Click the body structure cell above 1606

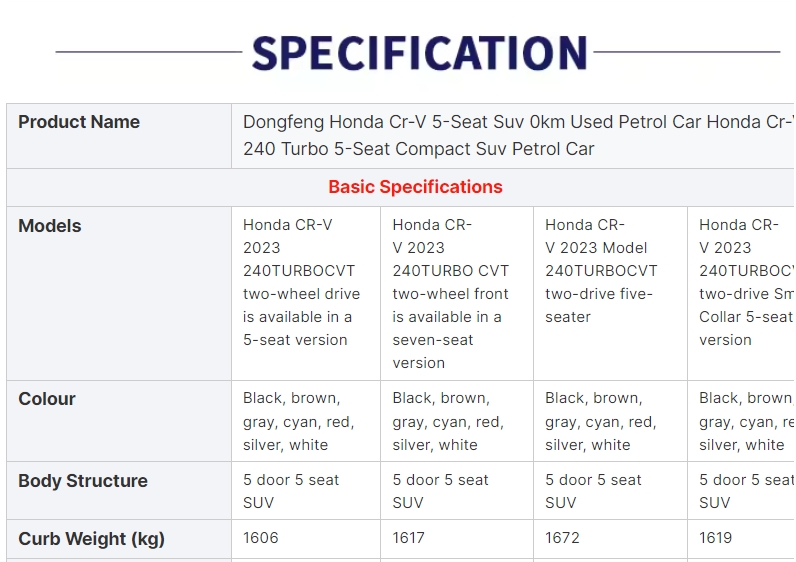tap(291, 491)
